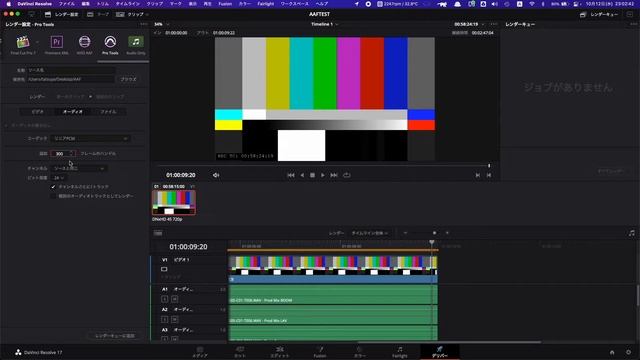This screenshot has width=640, height=360.
Task: Click the 保存先 location path field
Action: click(71, 79)
